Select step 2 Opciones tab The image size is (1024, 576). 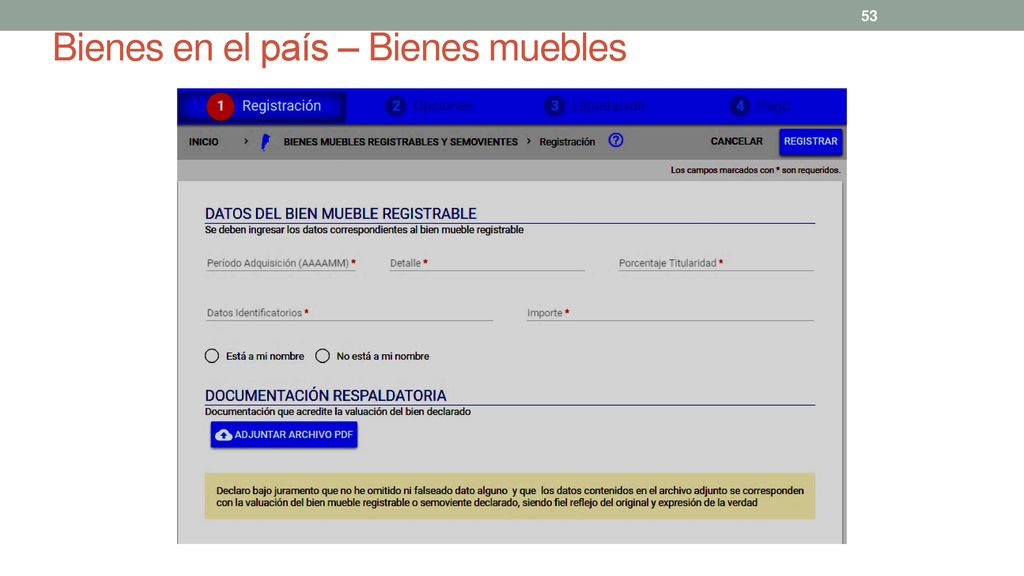click(430, 106)
